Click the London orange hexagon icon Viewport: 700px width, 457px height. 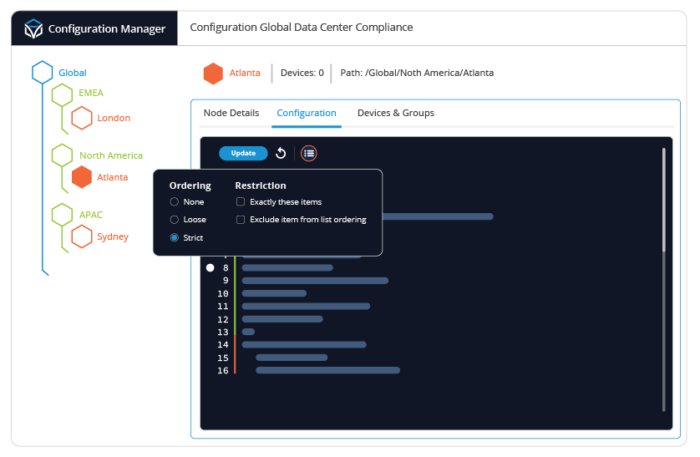[82, 118]
